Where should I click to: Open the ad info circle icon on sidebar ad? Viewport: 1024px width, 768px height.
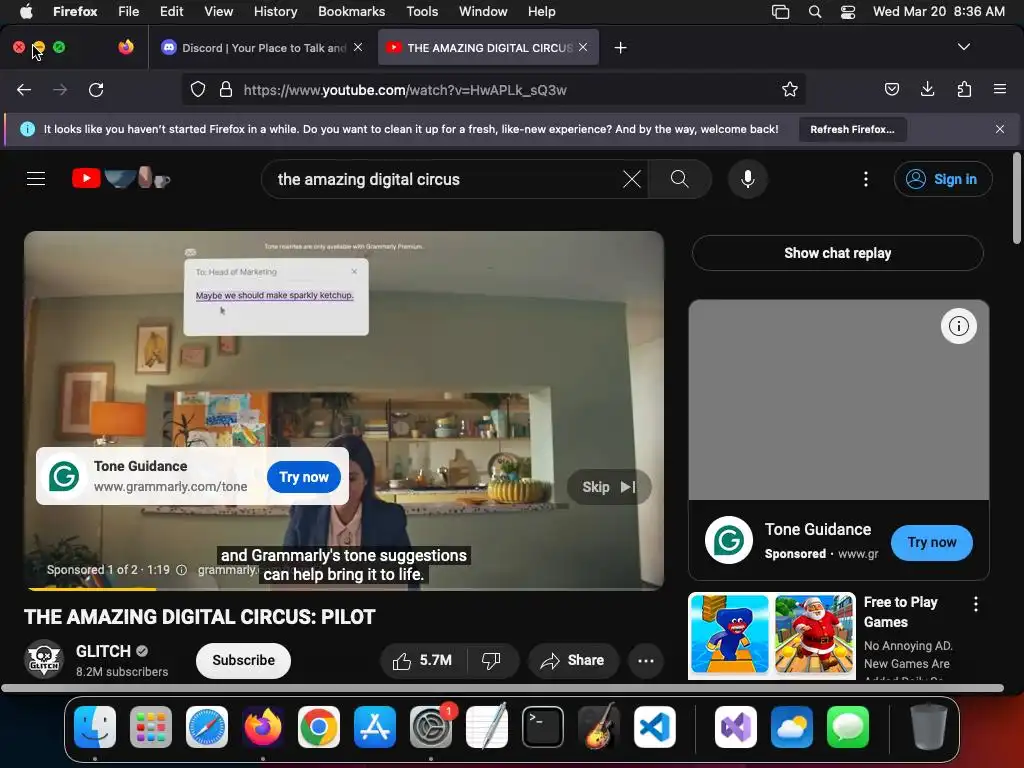click(x=958, y=326)
